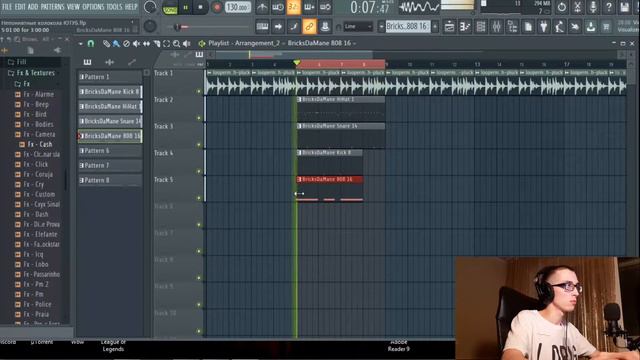Click the save floppy disk icon
The width and height of the screenshot is (640, 360).
click(x=624, y=7)
